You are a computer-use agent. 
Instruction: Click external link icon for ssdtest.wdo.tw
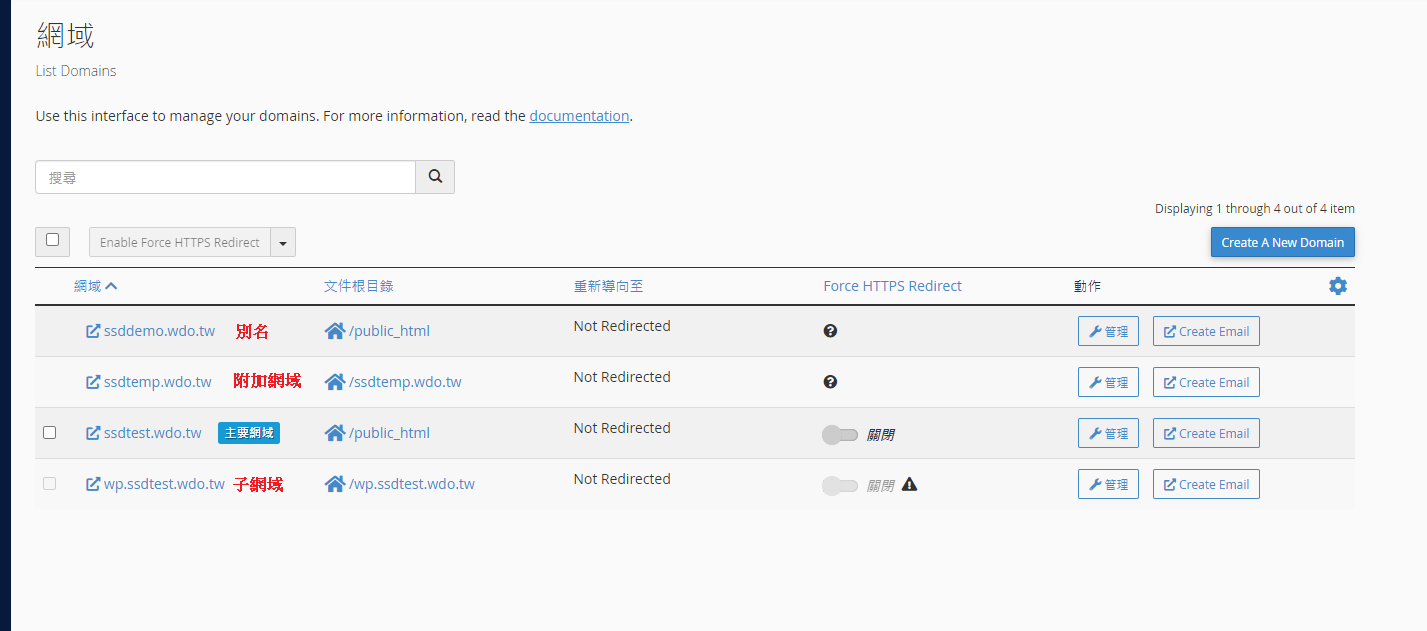[93, 433]
